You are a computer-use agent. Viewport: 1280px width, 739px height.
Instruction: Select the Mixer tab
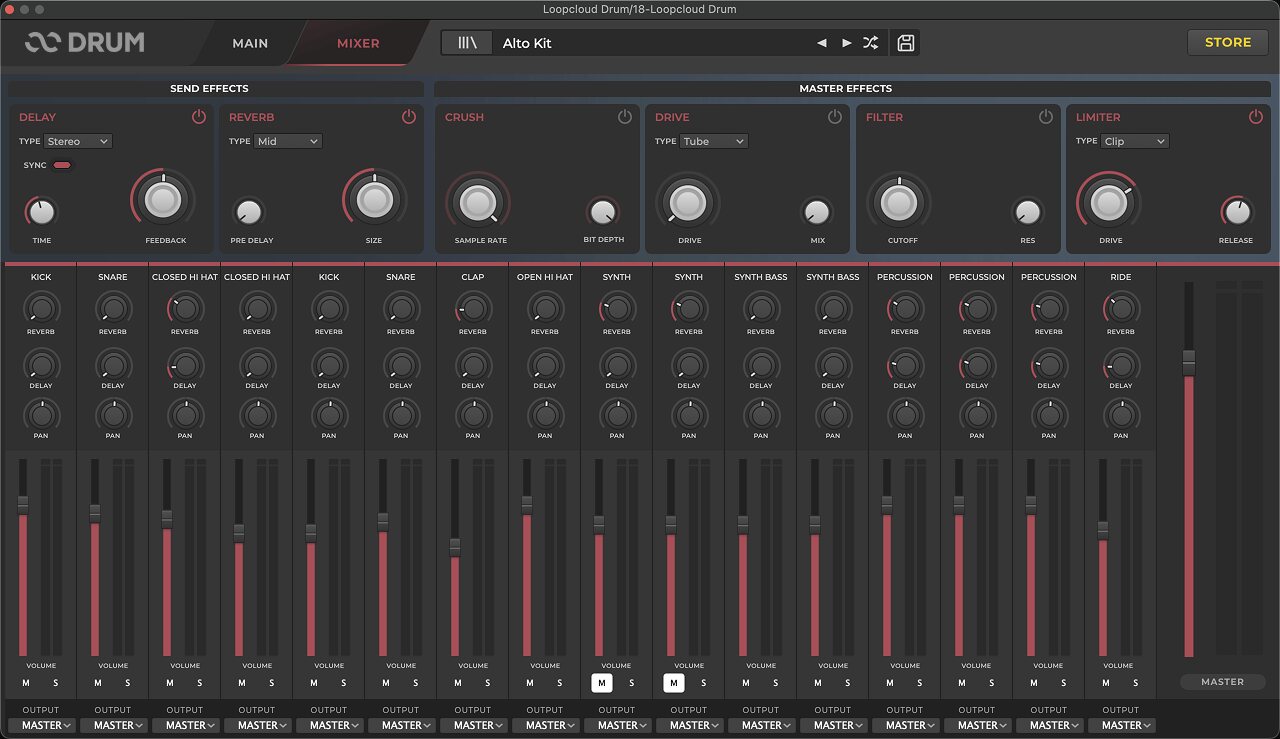[x=358, y=43]
